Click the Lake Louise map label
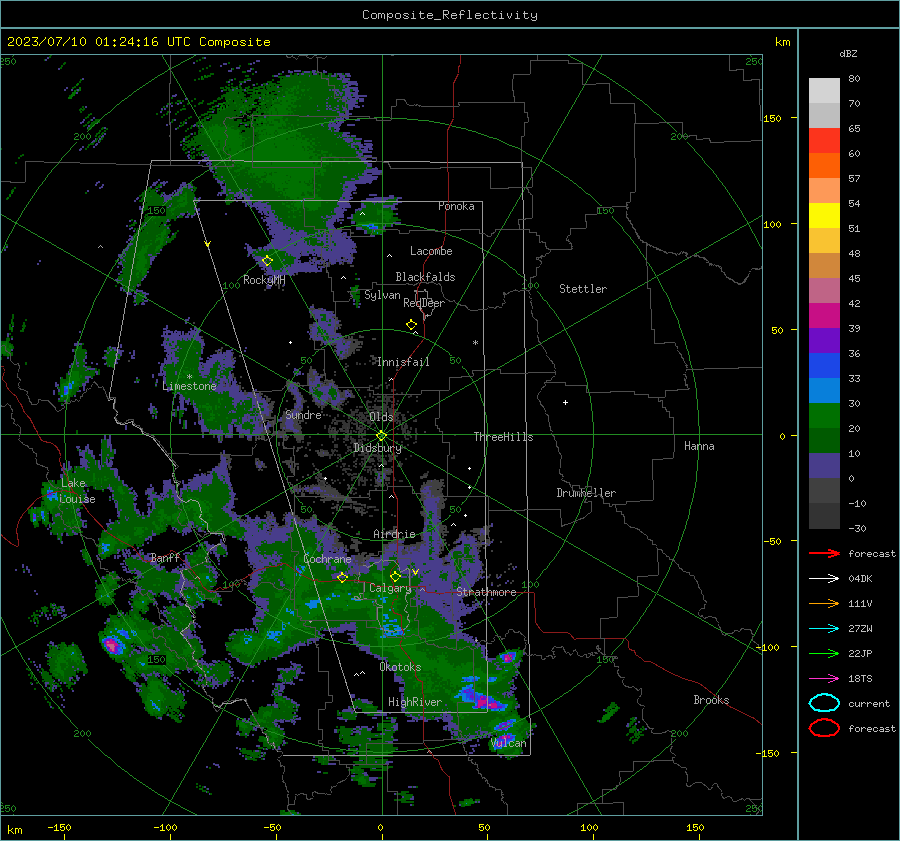 point(77,491)
